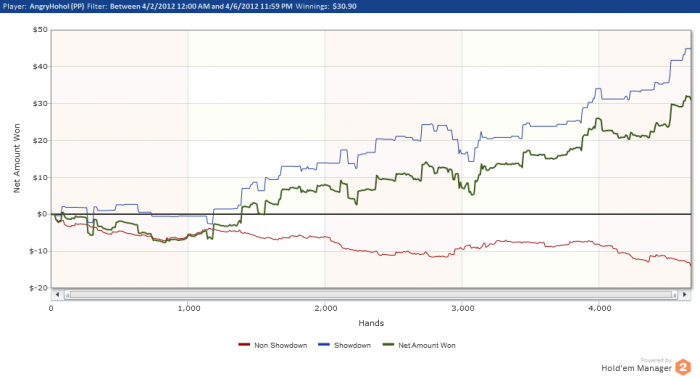This screenshot has height=379, width=700.
Task: Click the $40 y-axis label
Action: [40, 67]
